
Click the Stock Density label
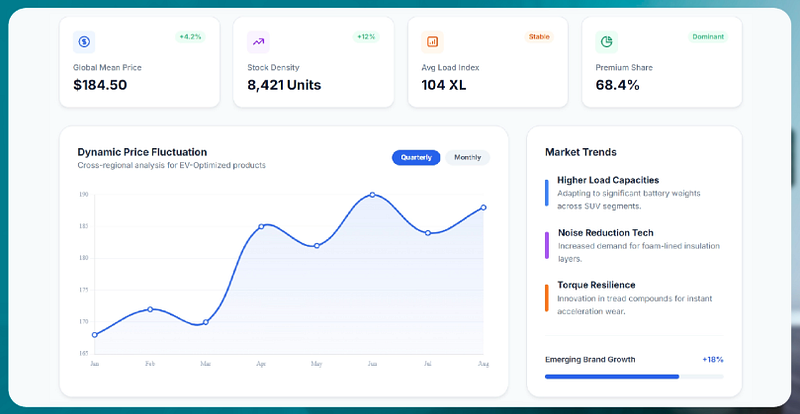coord(273,67)
